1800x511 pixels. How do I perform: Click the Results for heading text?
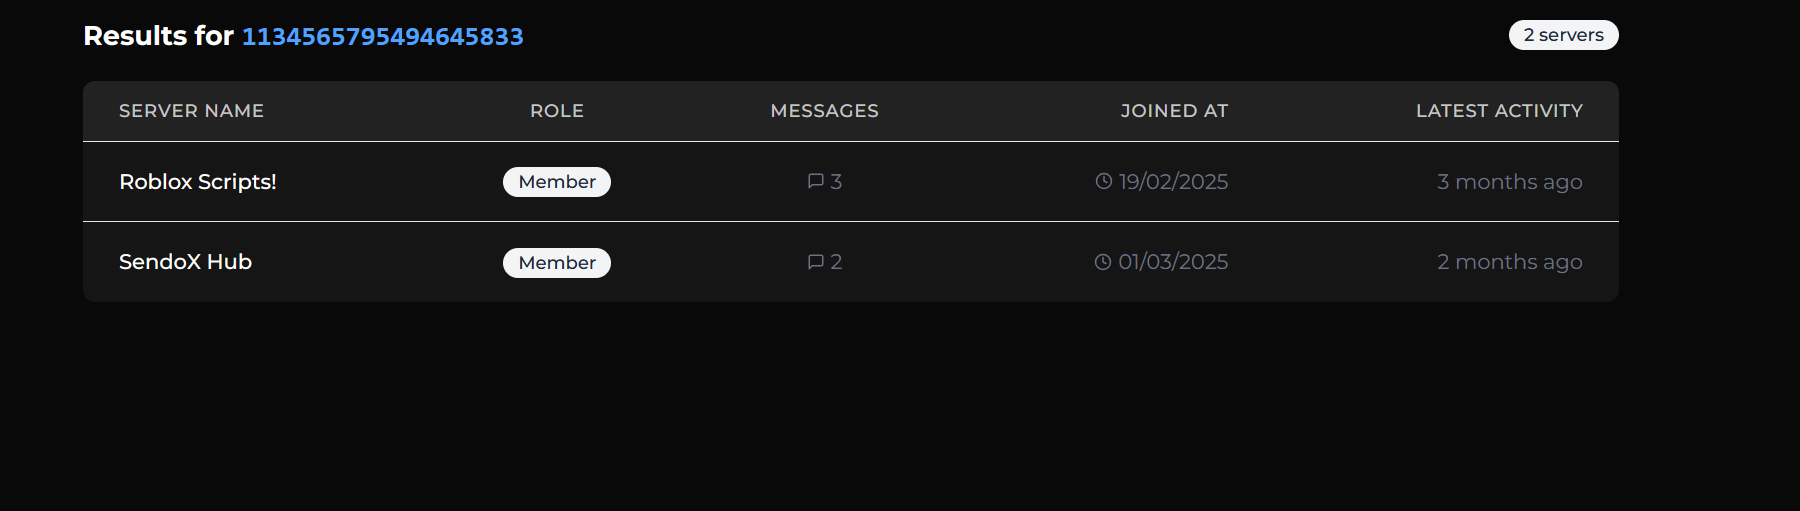158,36
